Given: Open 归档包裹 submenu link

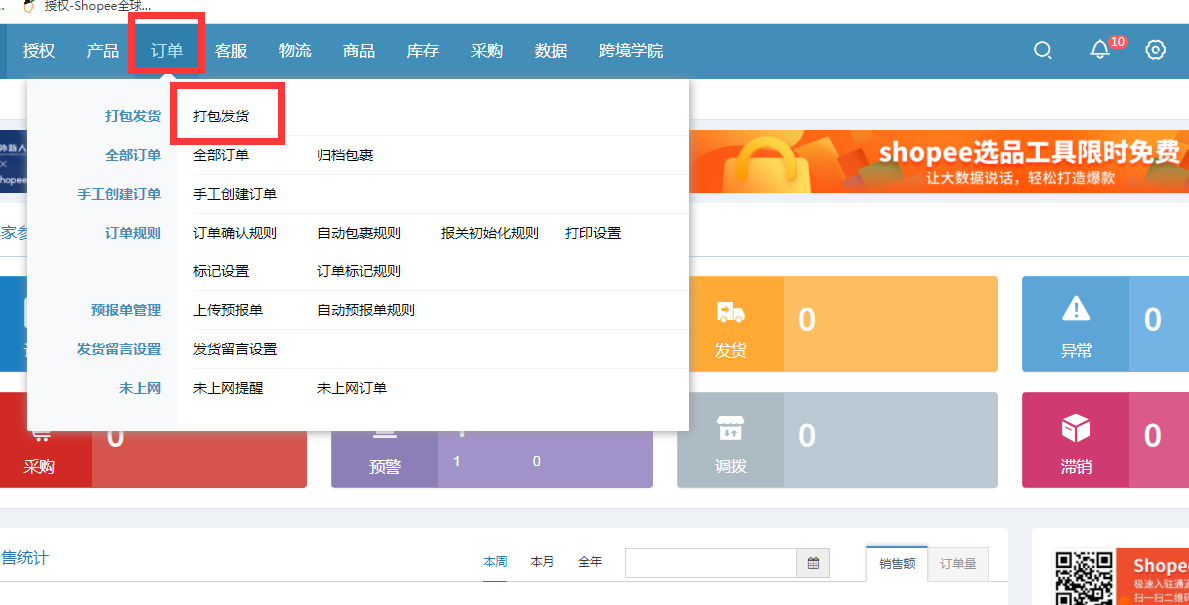Looking at the screenshot, I should tap(345, 155).
